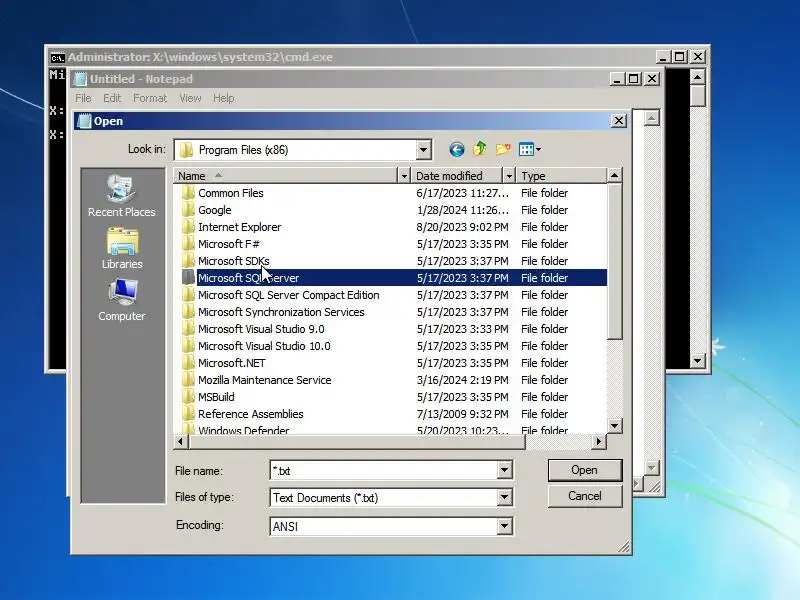Viewport: 800px width, 600px height.
Task: Expand the Files of type dropdown
Action: tap(504, 497)
